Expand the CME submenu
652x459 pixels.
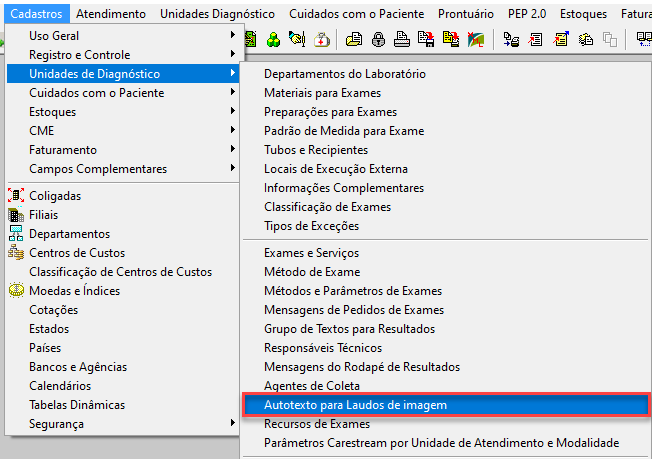tap(123, 131)
